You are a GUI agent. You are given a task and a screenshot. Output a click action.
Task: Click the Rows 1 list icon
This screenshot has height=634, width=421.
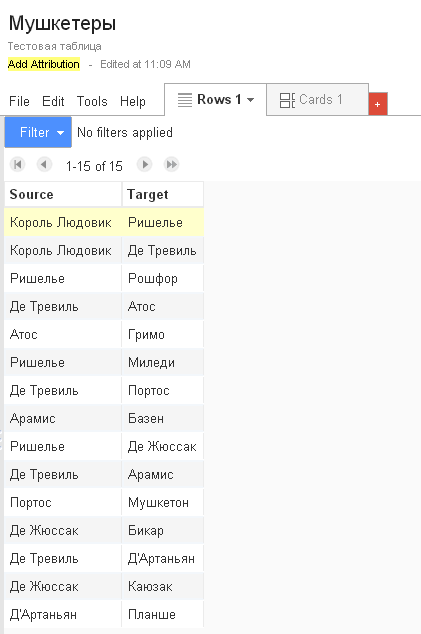pos(185,100)
